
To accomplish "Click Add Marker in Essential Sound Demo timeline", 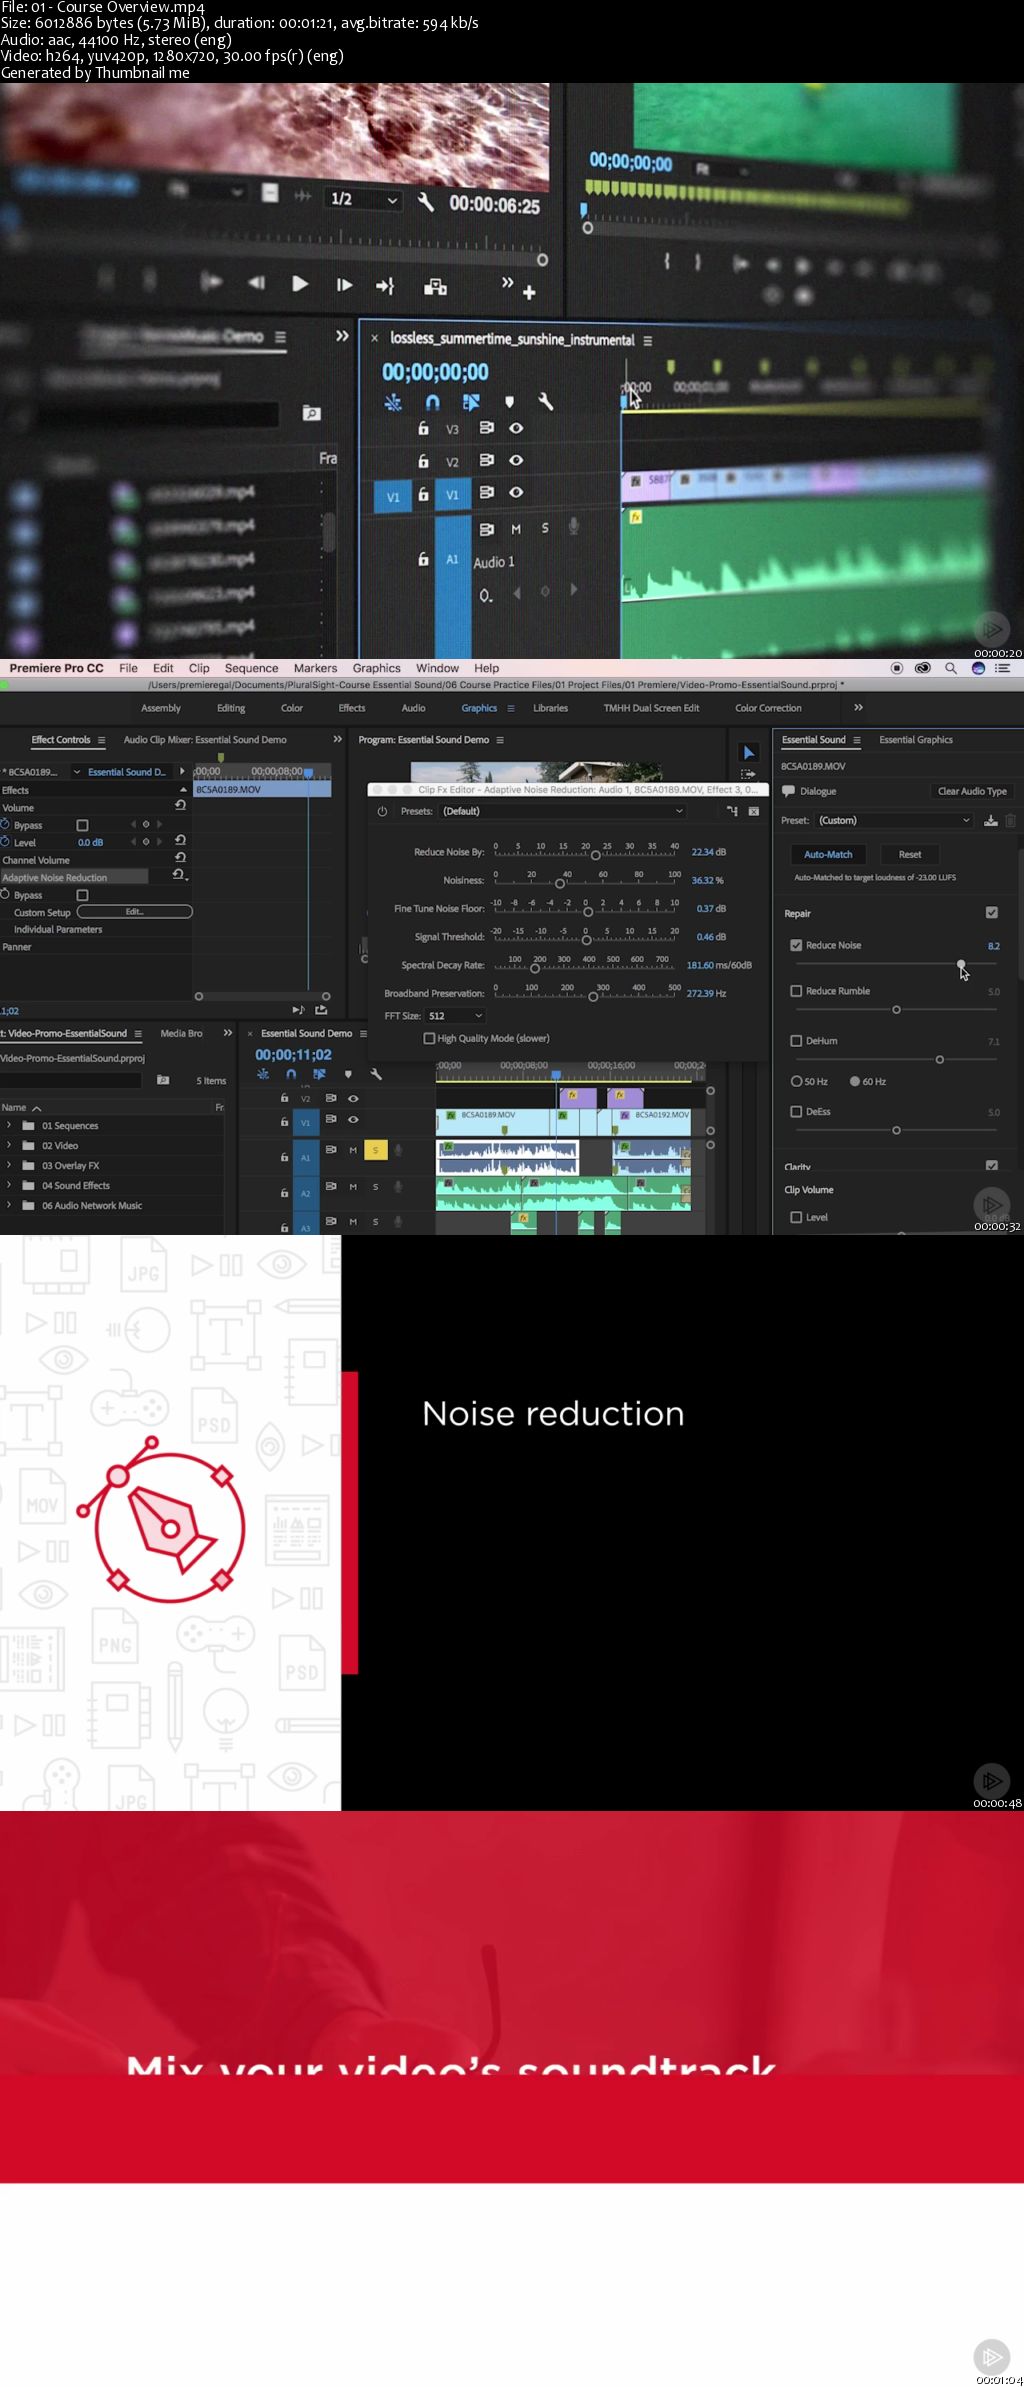I will (348, 1074).
